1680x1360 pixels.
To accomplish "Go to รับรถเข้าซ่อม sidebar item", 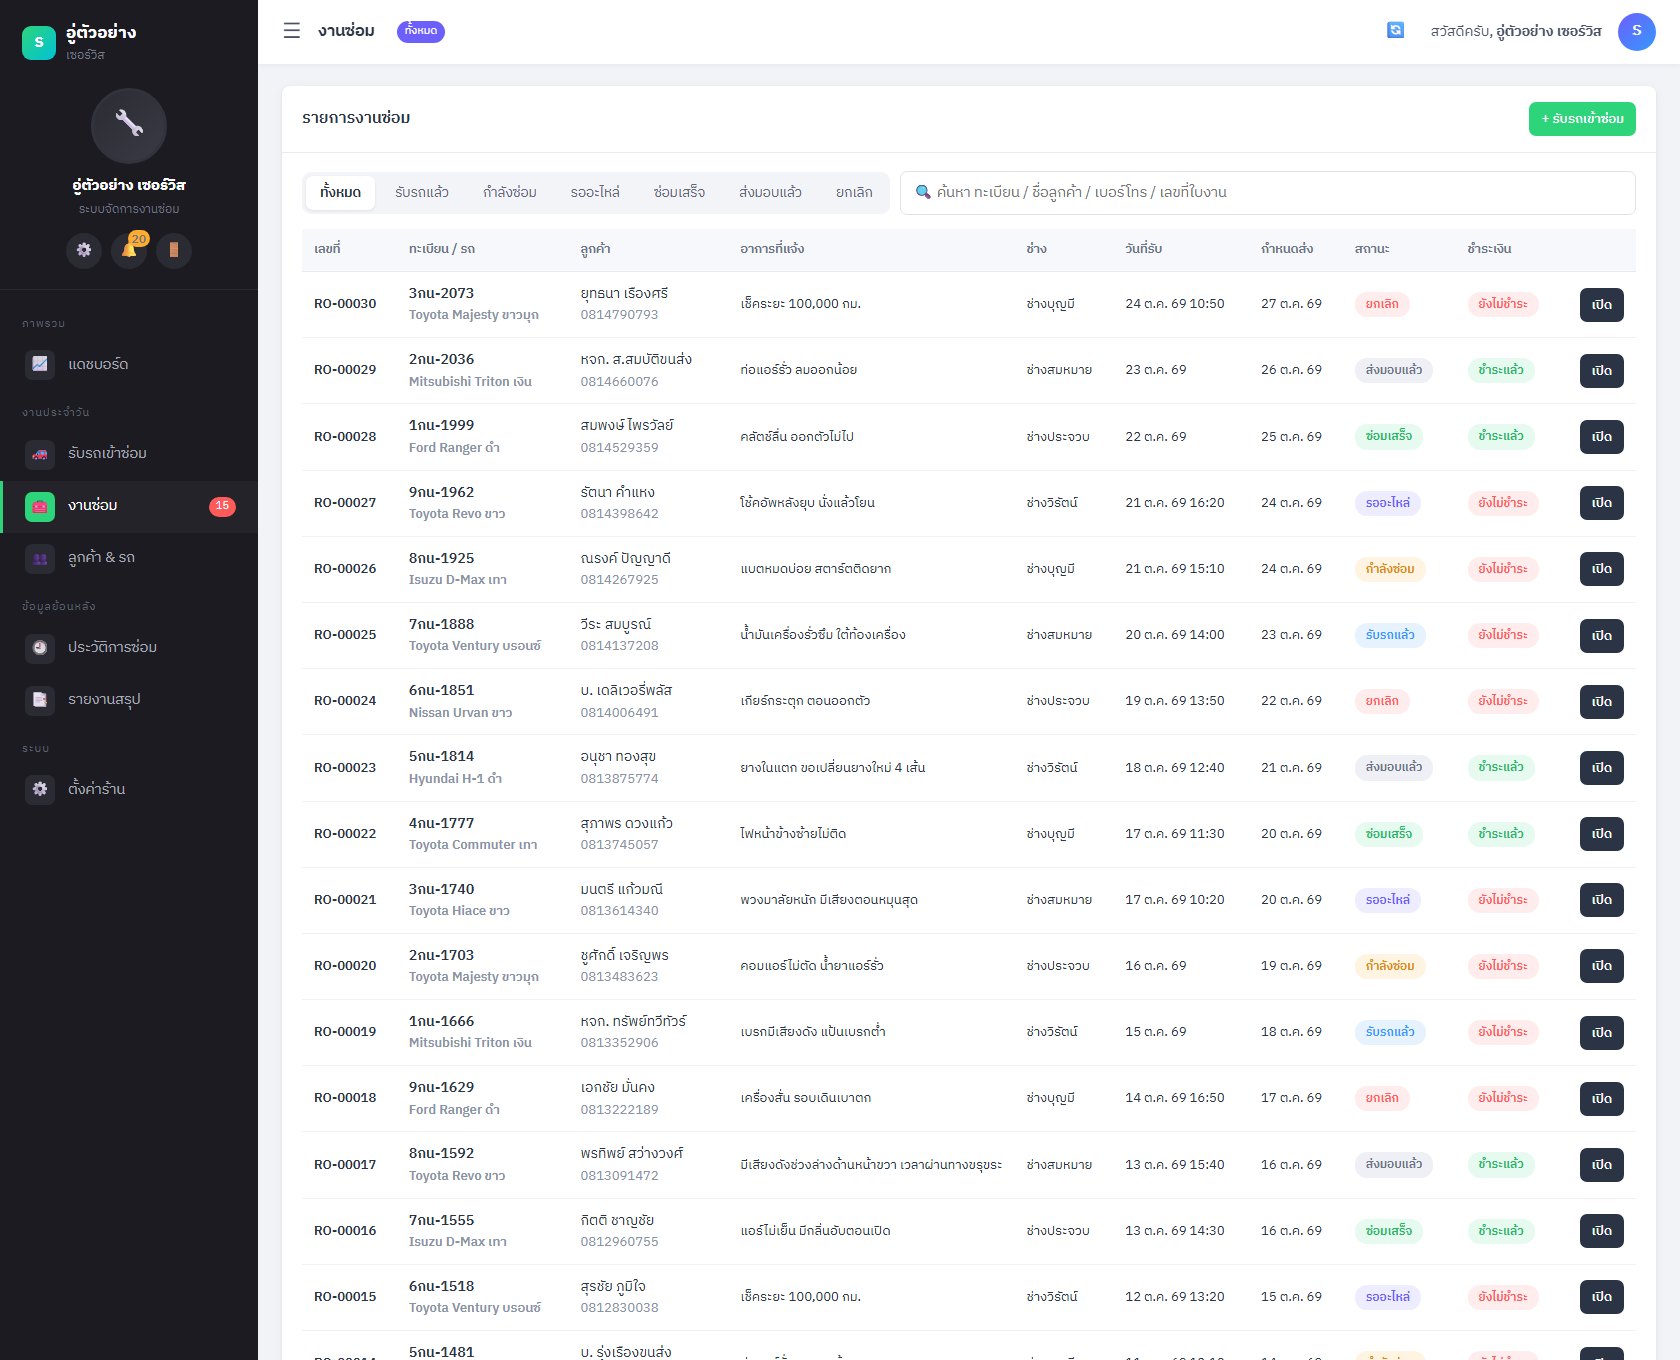I will click(129, 453).
